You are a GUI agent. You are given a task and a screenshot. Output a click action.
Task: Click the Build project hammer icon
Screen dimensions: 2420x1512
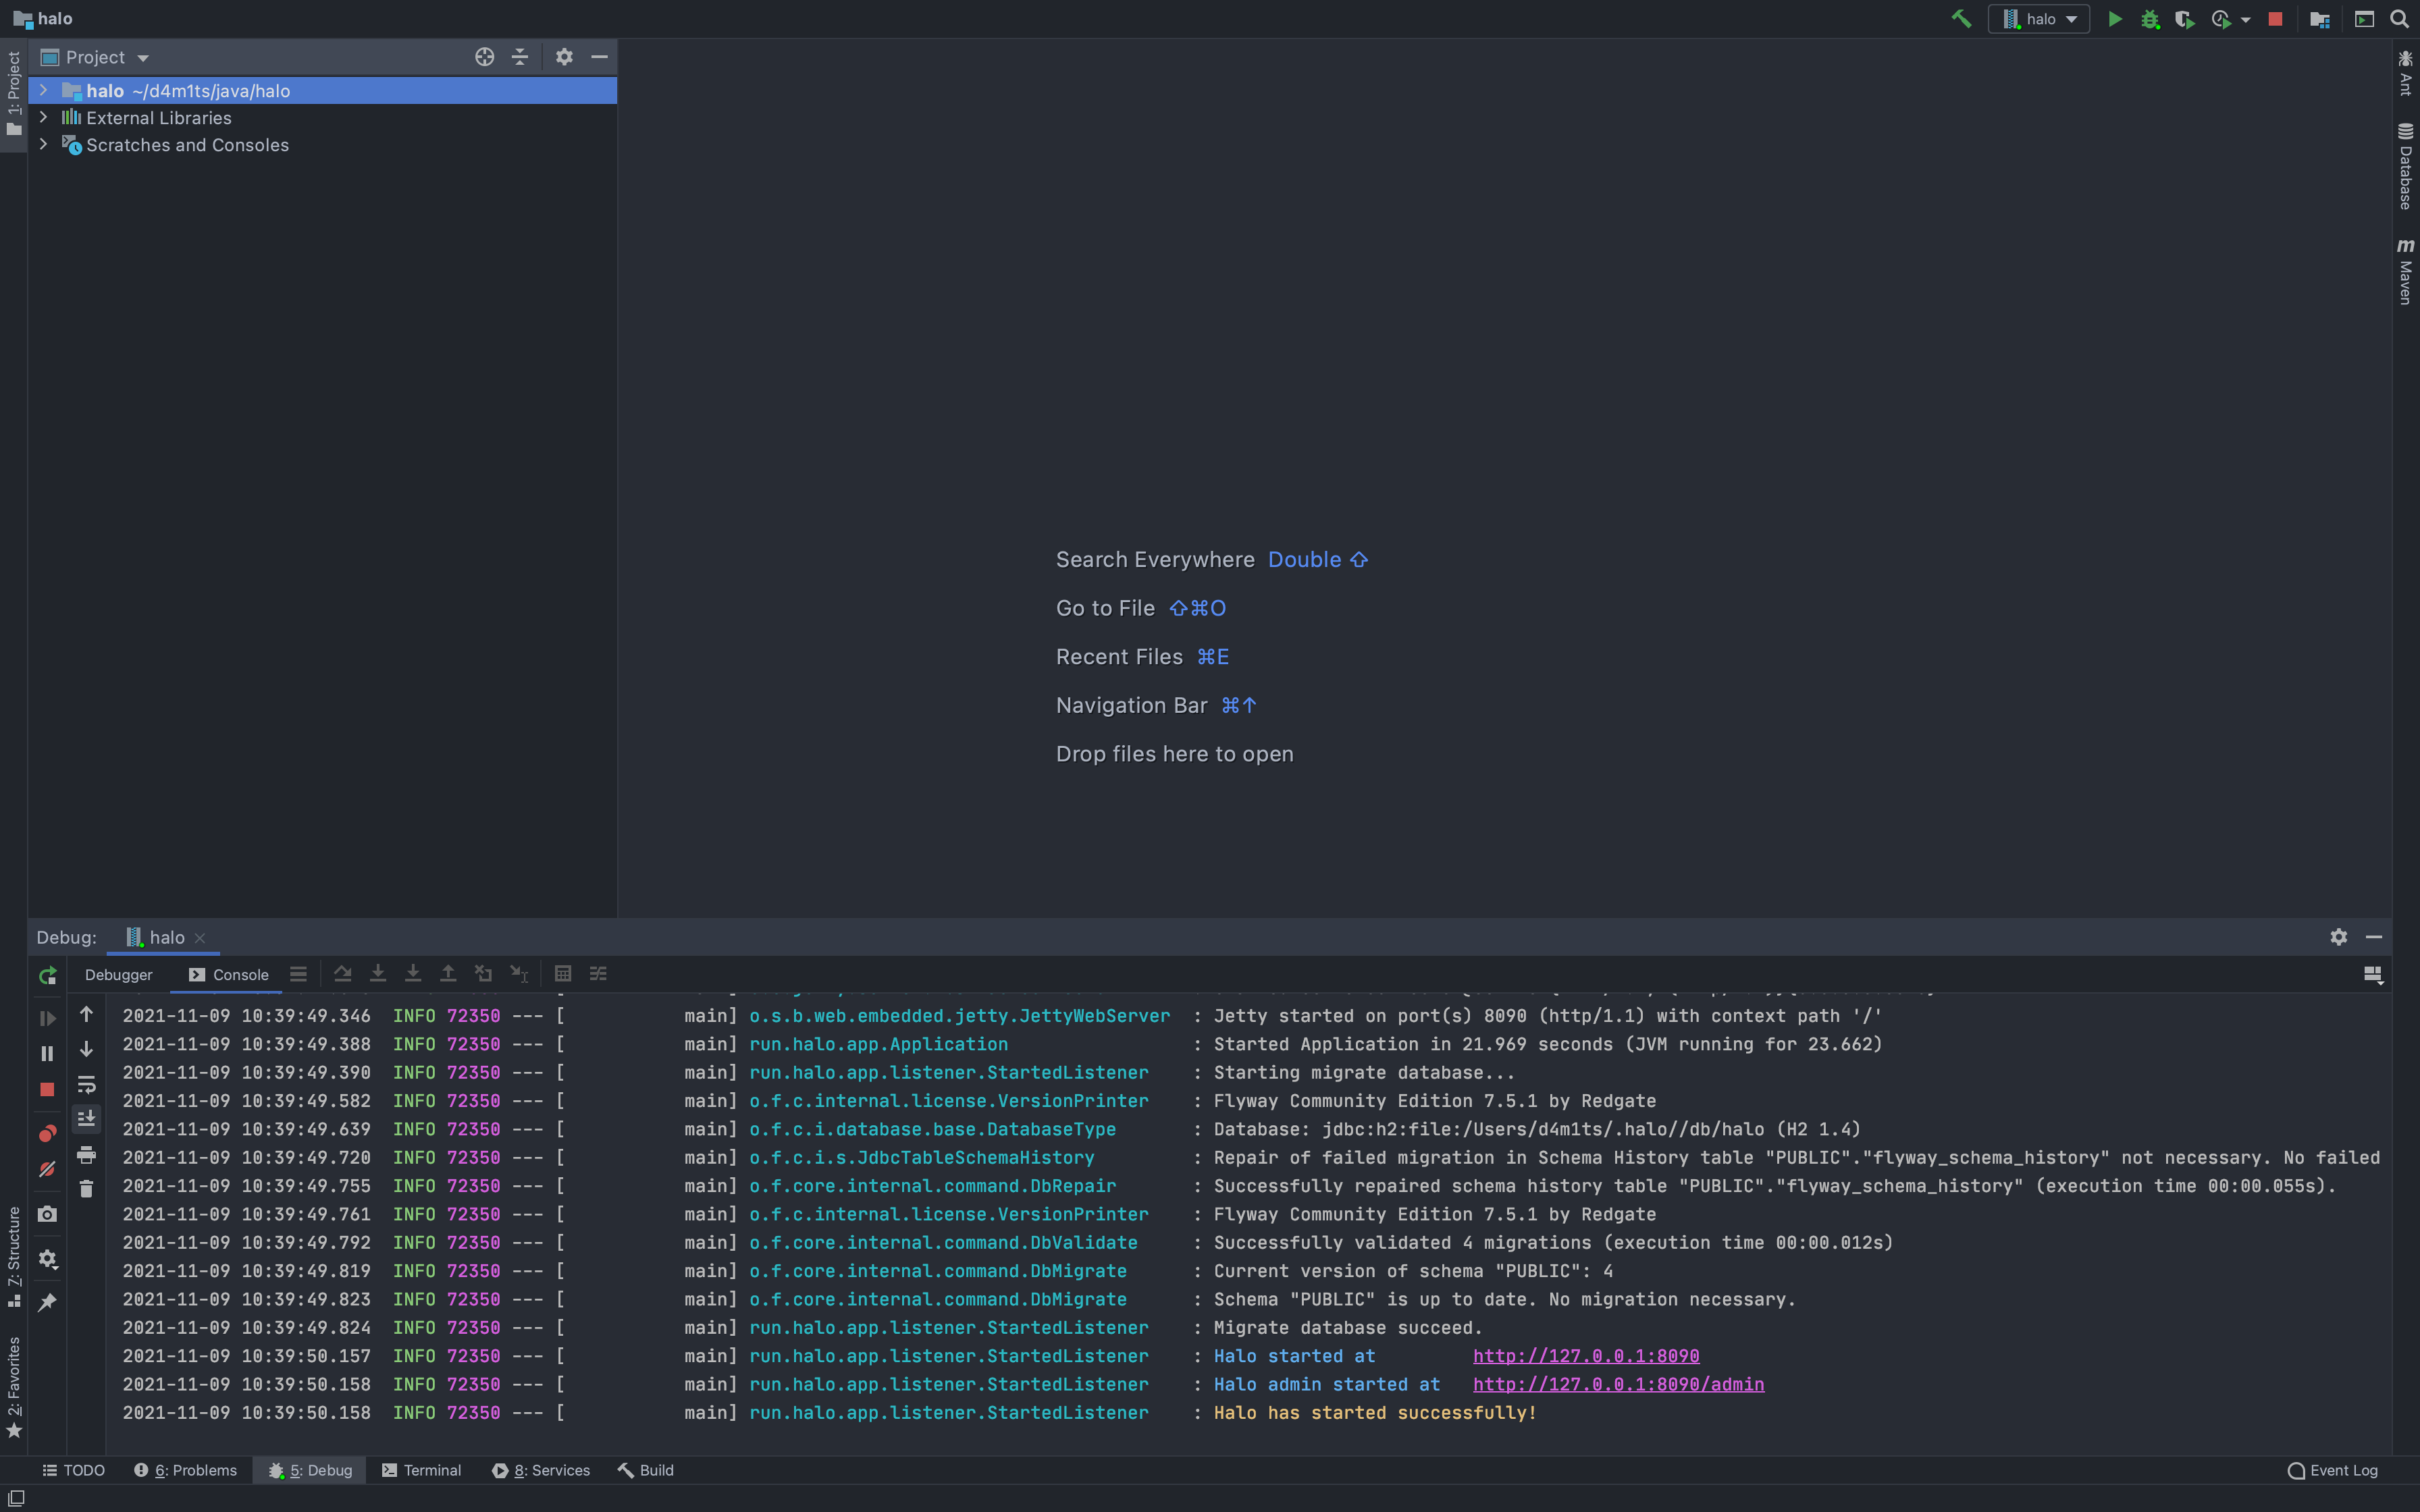1961,19
